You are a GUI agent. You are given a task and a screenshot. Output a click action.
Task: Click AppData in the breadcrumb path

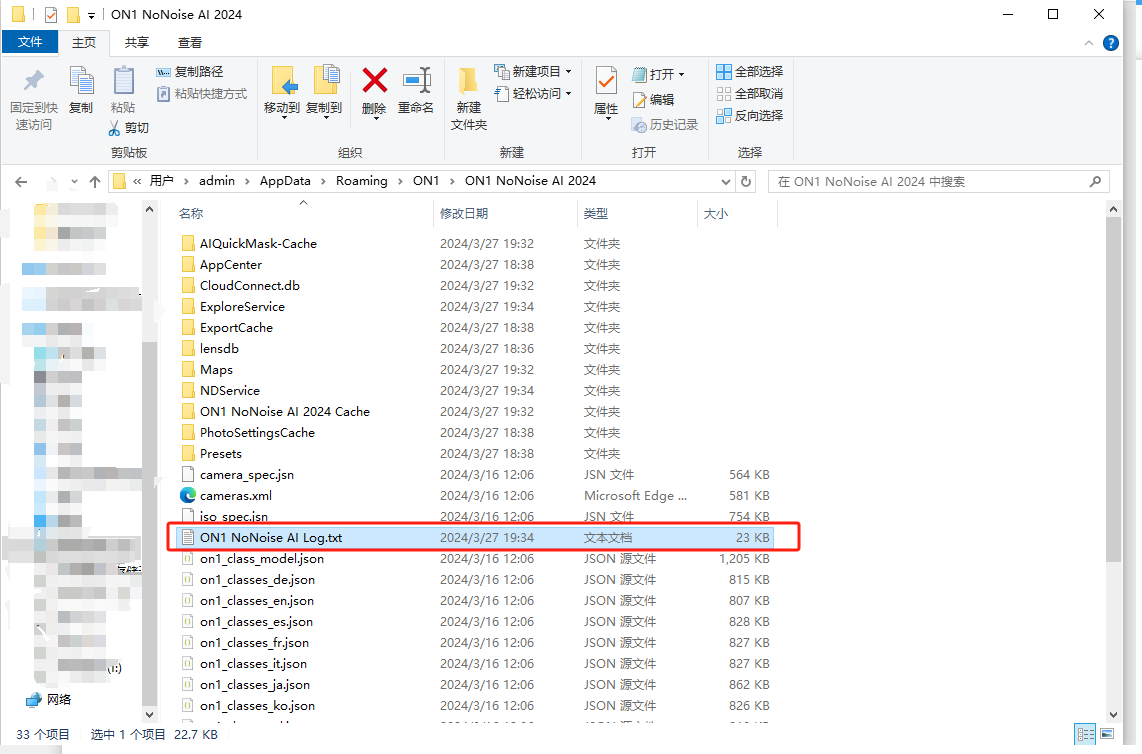(285, 181)
